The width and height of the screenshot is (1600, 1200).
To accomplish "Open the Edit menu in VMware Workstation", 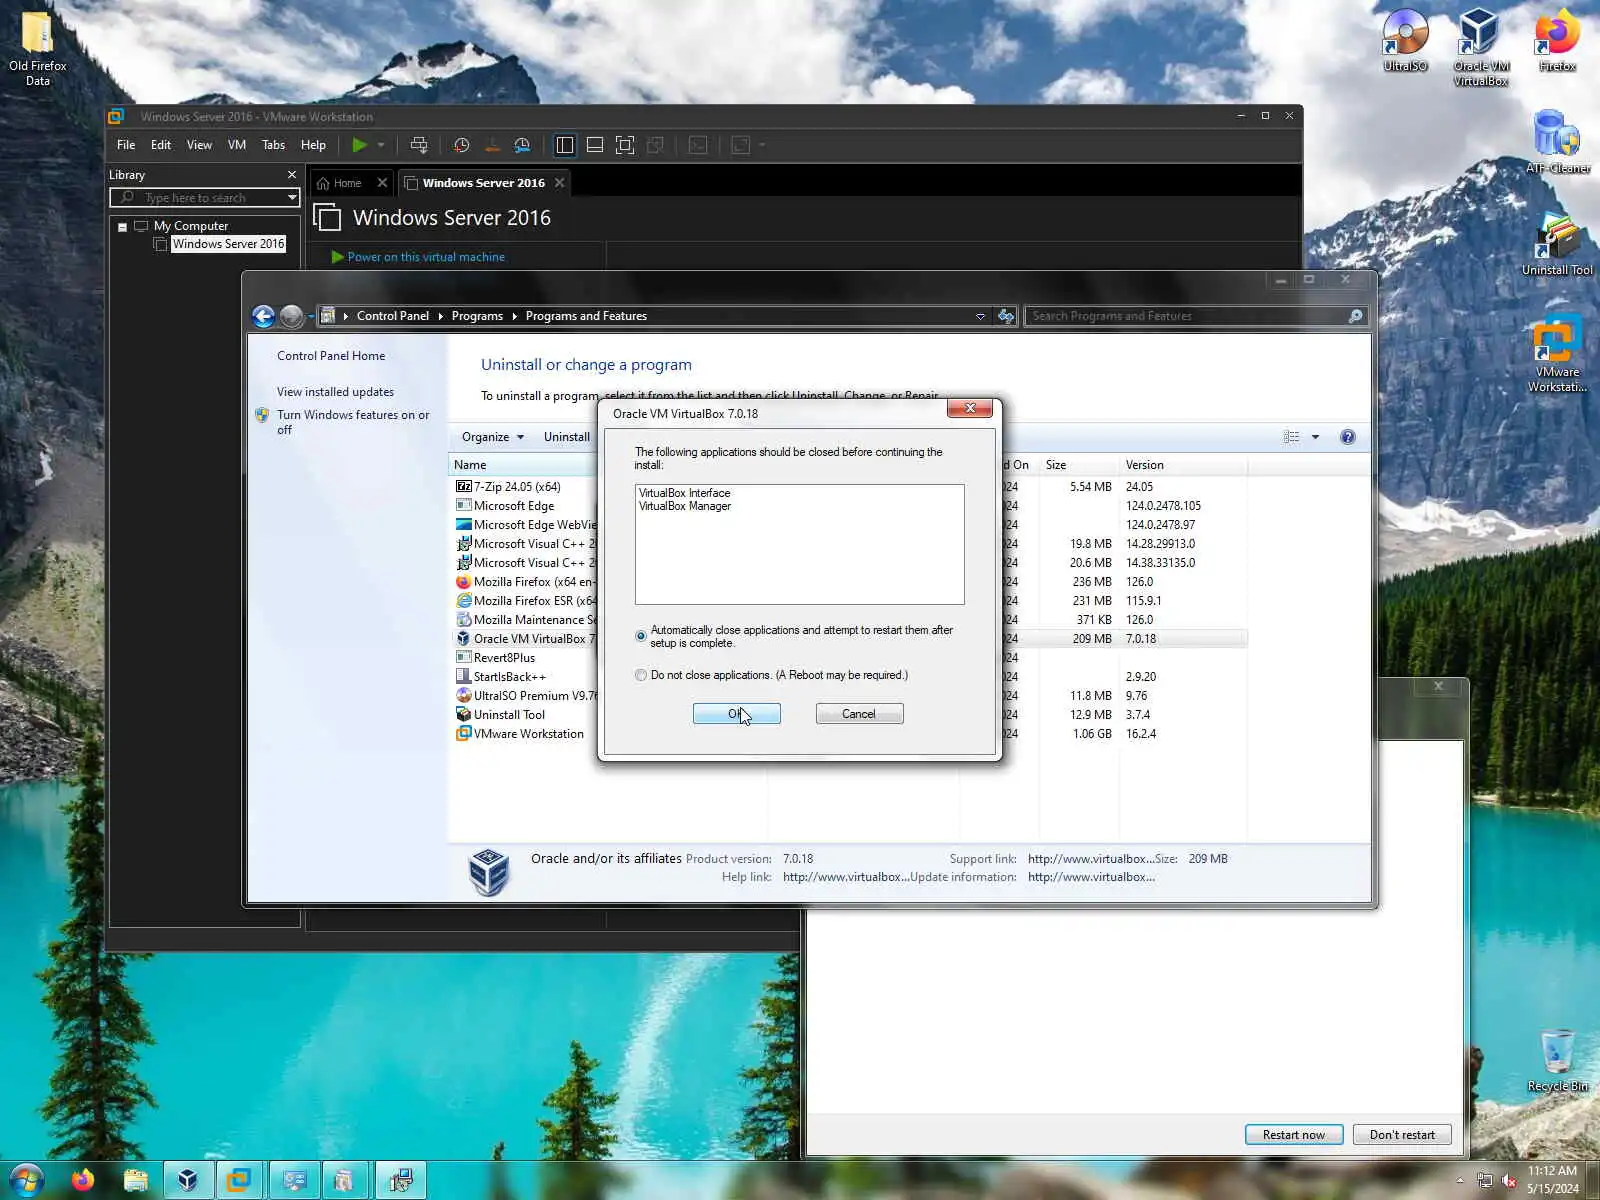I will pos(161,145).
